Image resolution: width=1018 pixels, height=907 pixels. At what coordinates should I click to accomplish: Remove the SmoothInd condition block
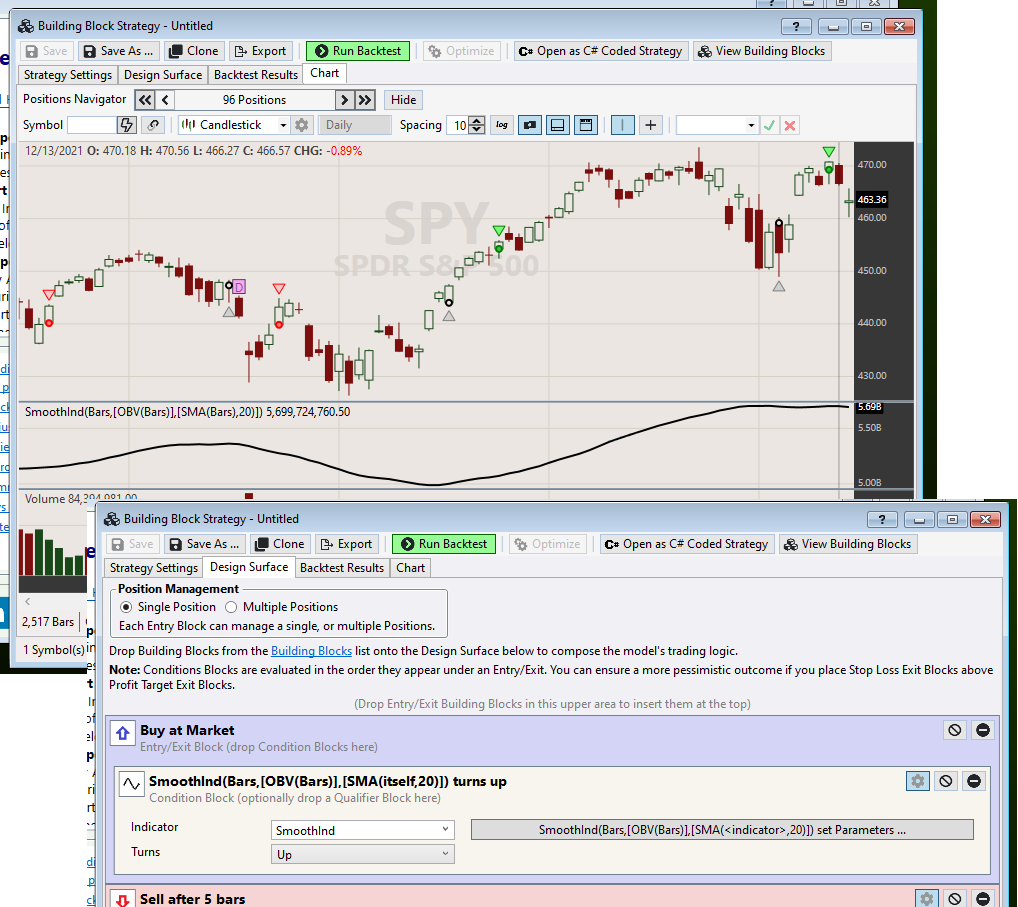974,781
